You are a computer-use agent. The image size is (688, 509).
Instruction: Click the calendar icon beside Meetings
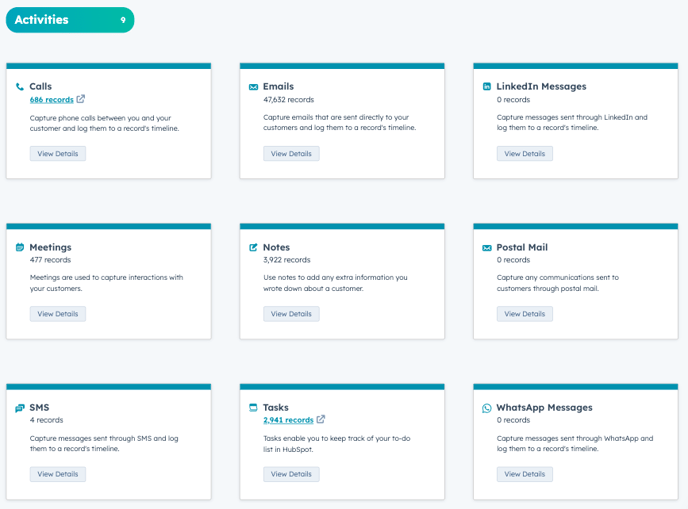(x=20, y=247)
